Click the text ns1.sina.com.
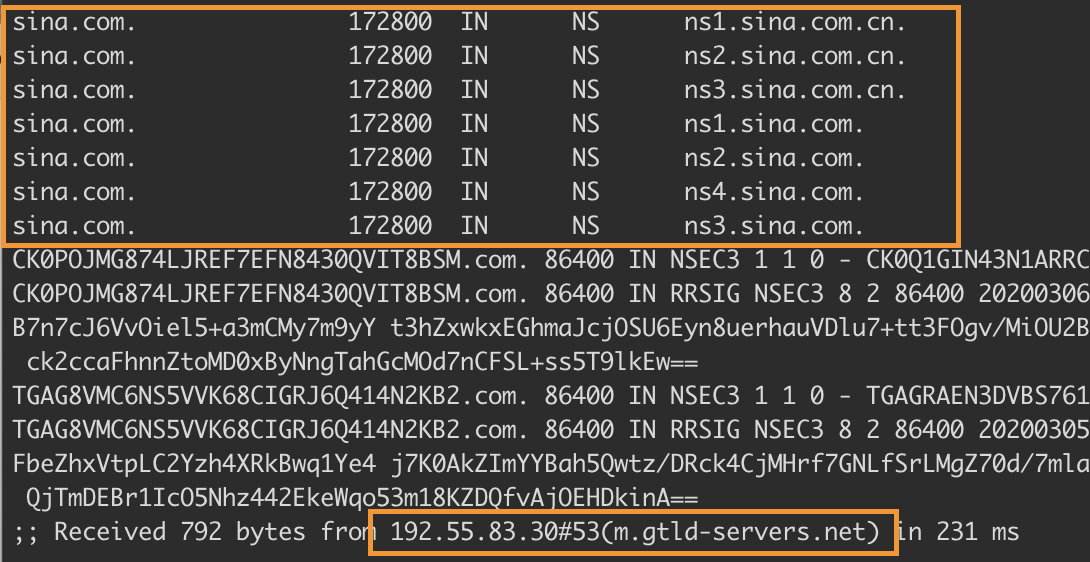Image resolution: width=1090 pixels, height=562 pixels. point(774,125)
